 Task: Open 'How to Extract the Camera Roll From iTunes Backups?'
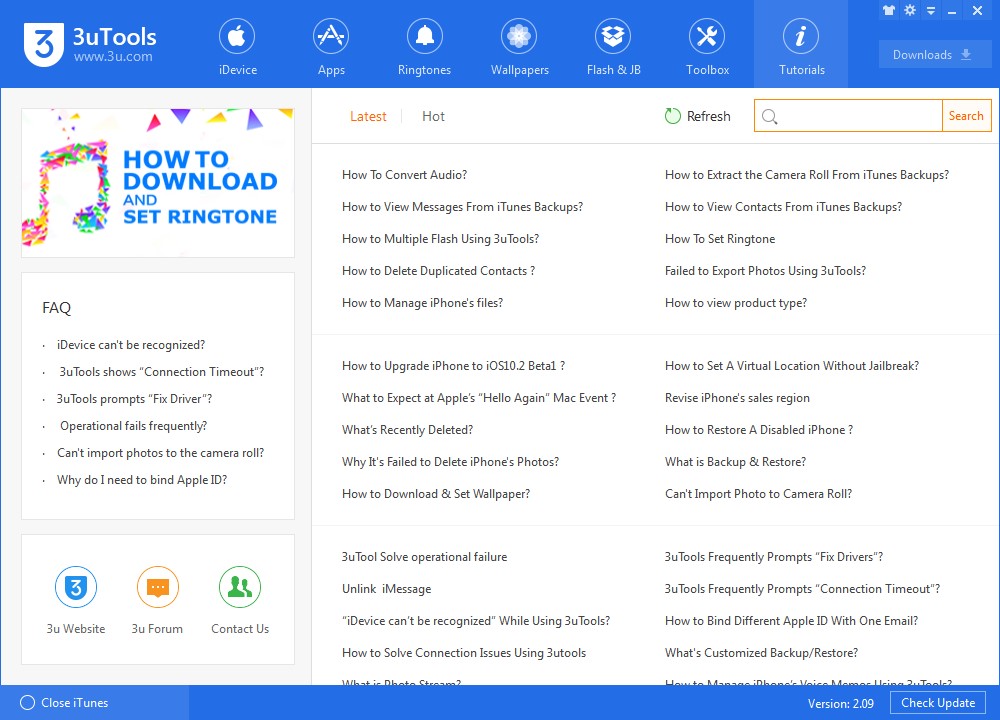807,175
